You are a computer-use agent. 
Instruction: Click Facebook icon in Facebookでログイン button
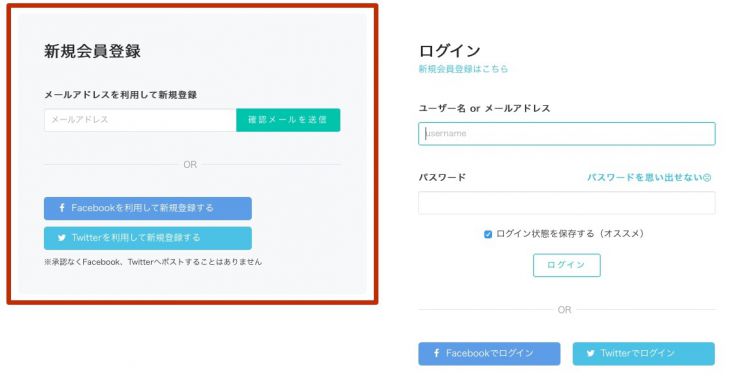tap(437, 353)
